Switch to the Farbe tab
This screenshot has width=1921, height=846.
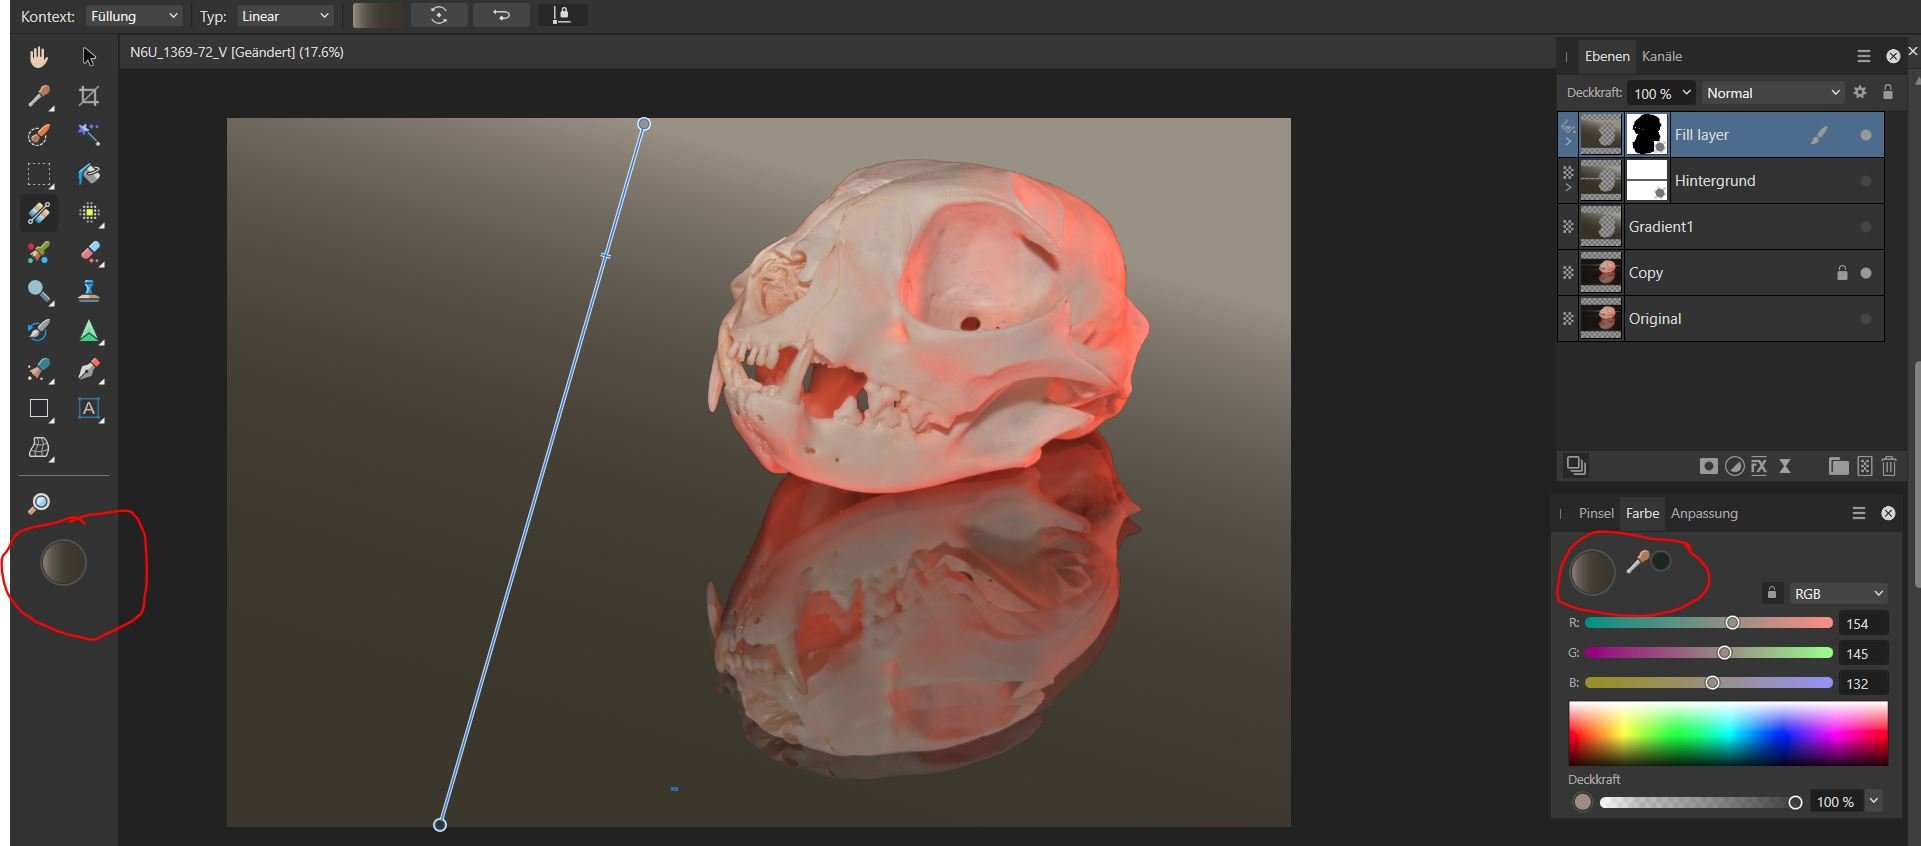[x=1642, y=513]
